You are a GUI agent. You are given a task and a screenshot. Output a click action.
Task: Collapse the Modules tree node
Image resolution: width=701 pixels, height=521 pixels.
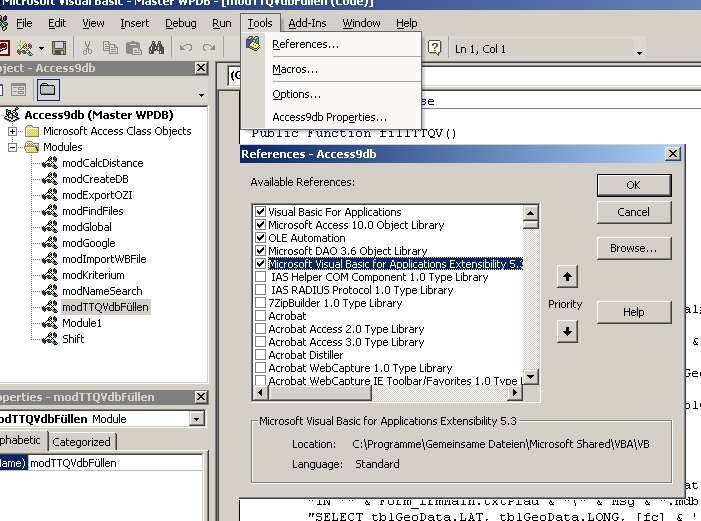[x=13, y=147]
